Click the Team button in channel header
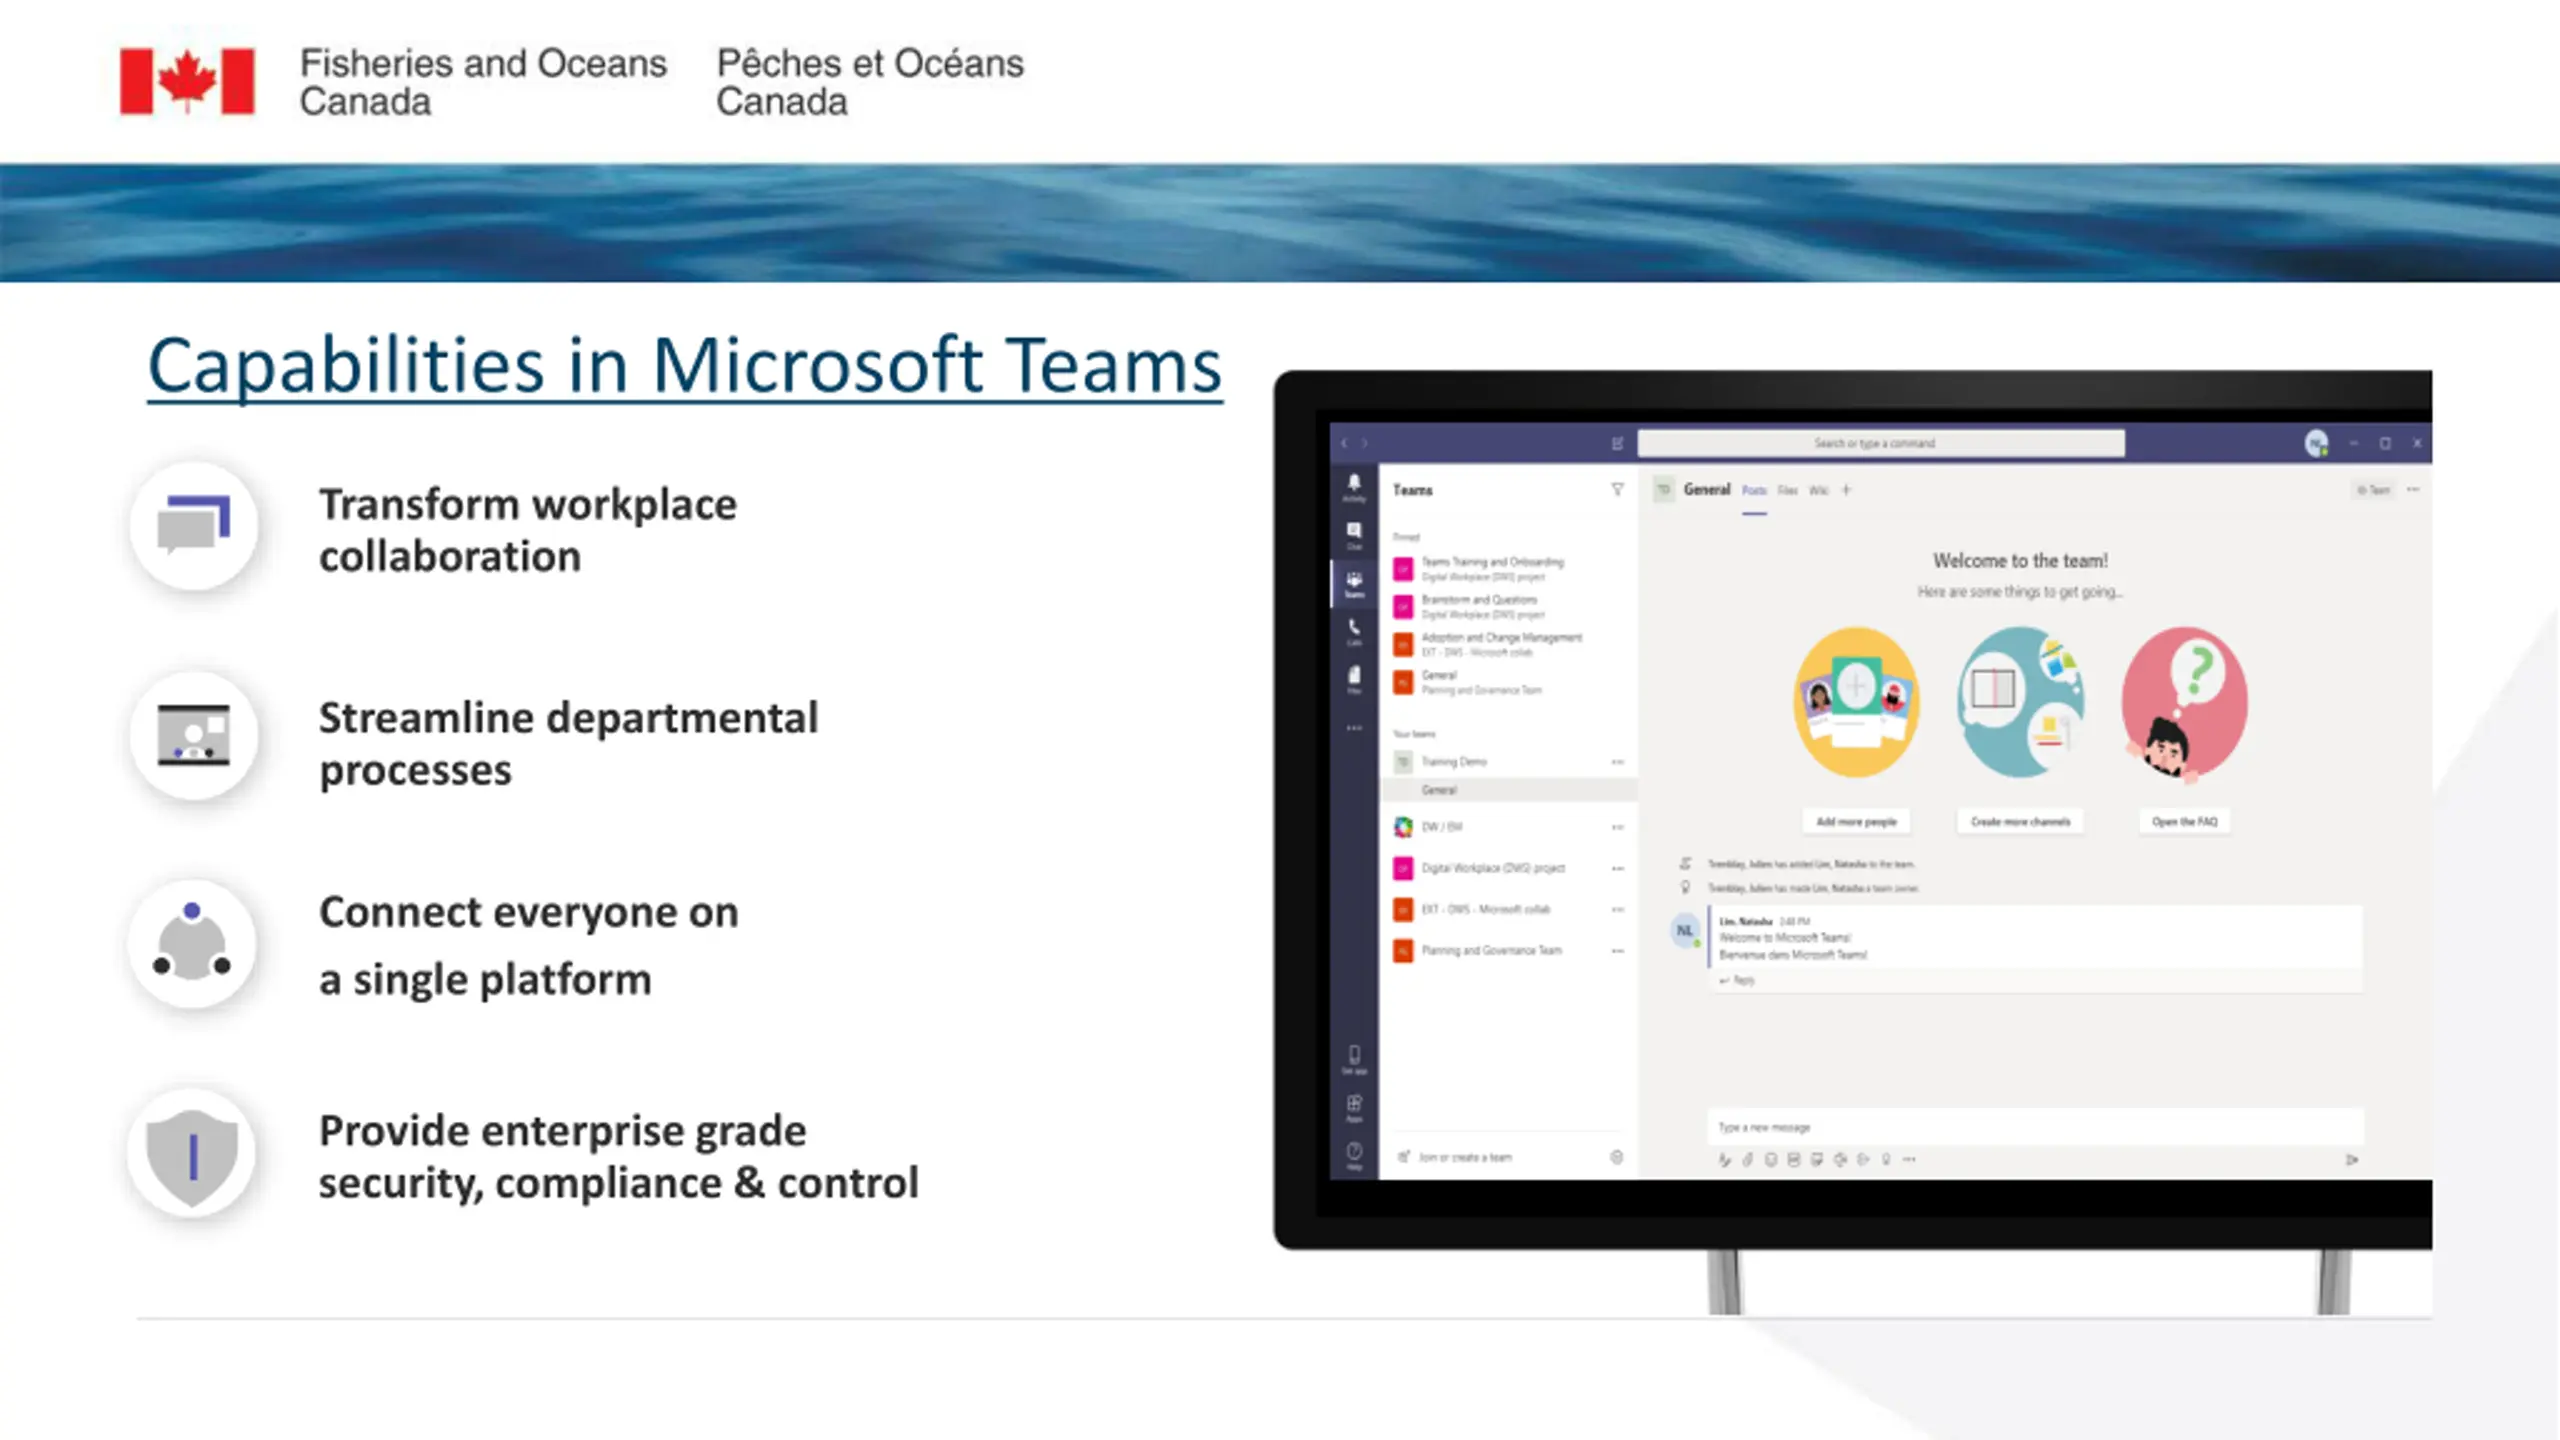Screen dimensions: 2560x1440 [x=2373, y=489]
